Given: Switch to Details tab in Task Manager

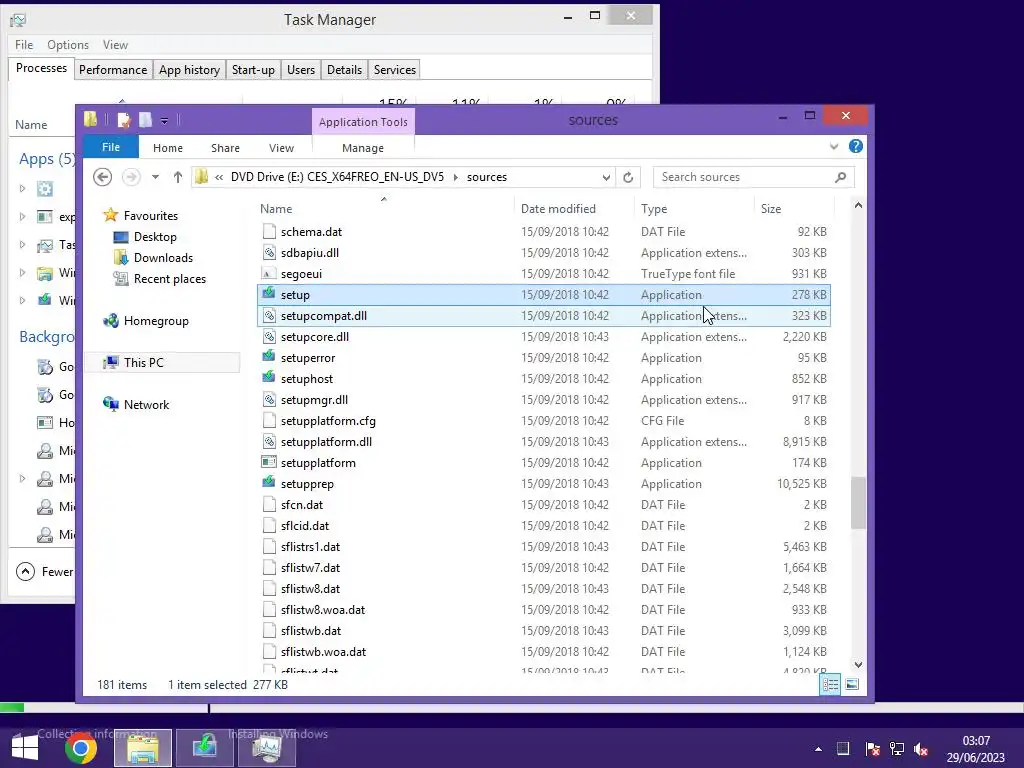Looking at the screenshot, I should tap(344, 70).
